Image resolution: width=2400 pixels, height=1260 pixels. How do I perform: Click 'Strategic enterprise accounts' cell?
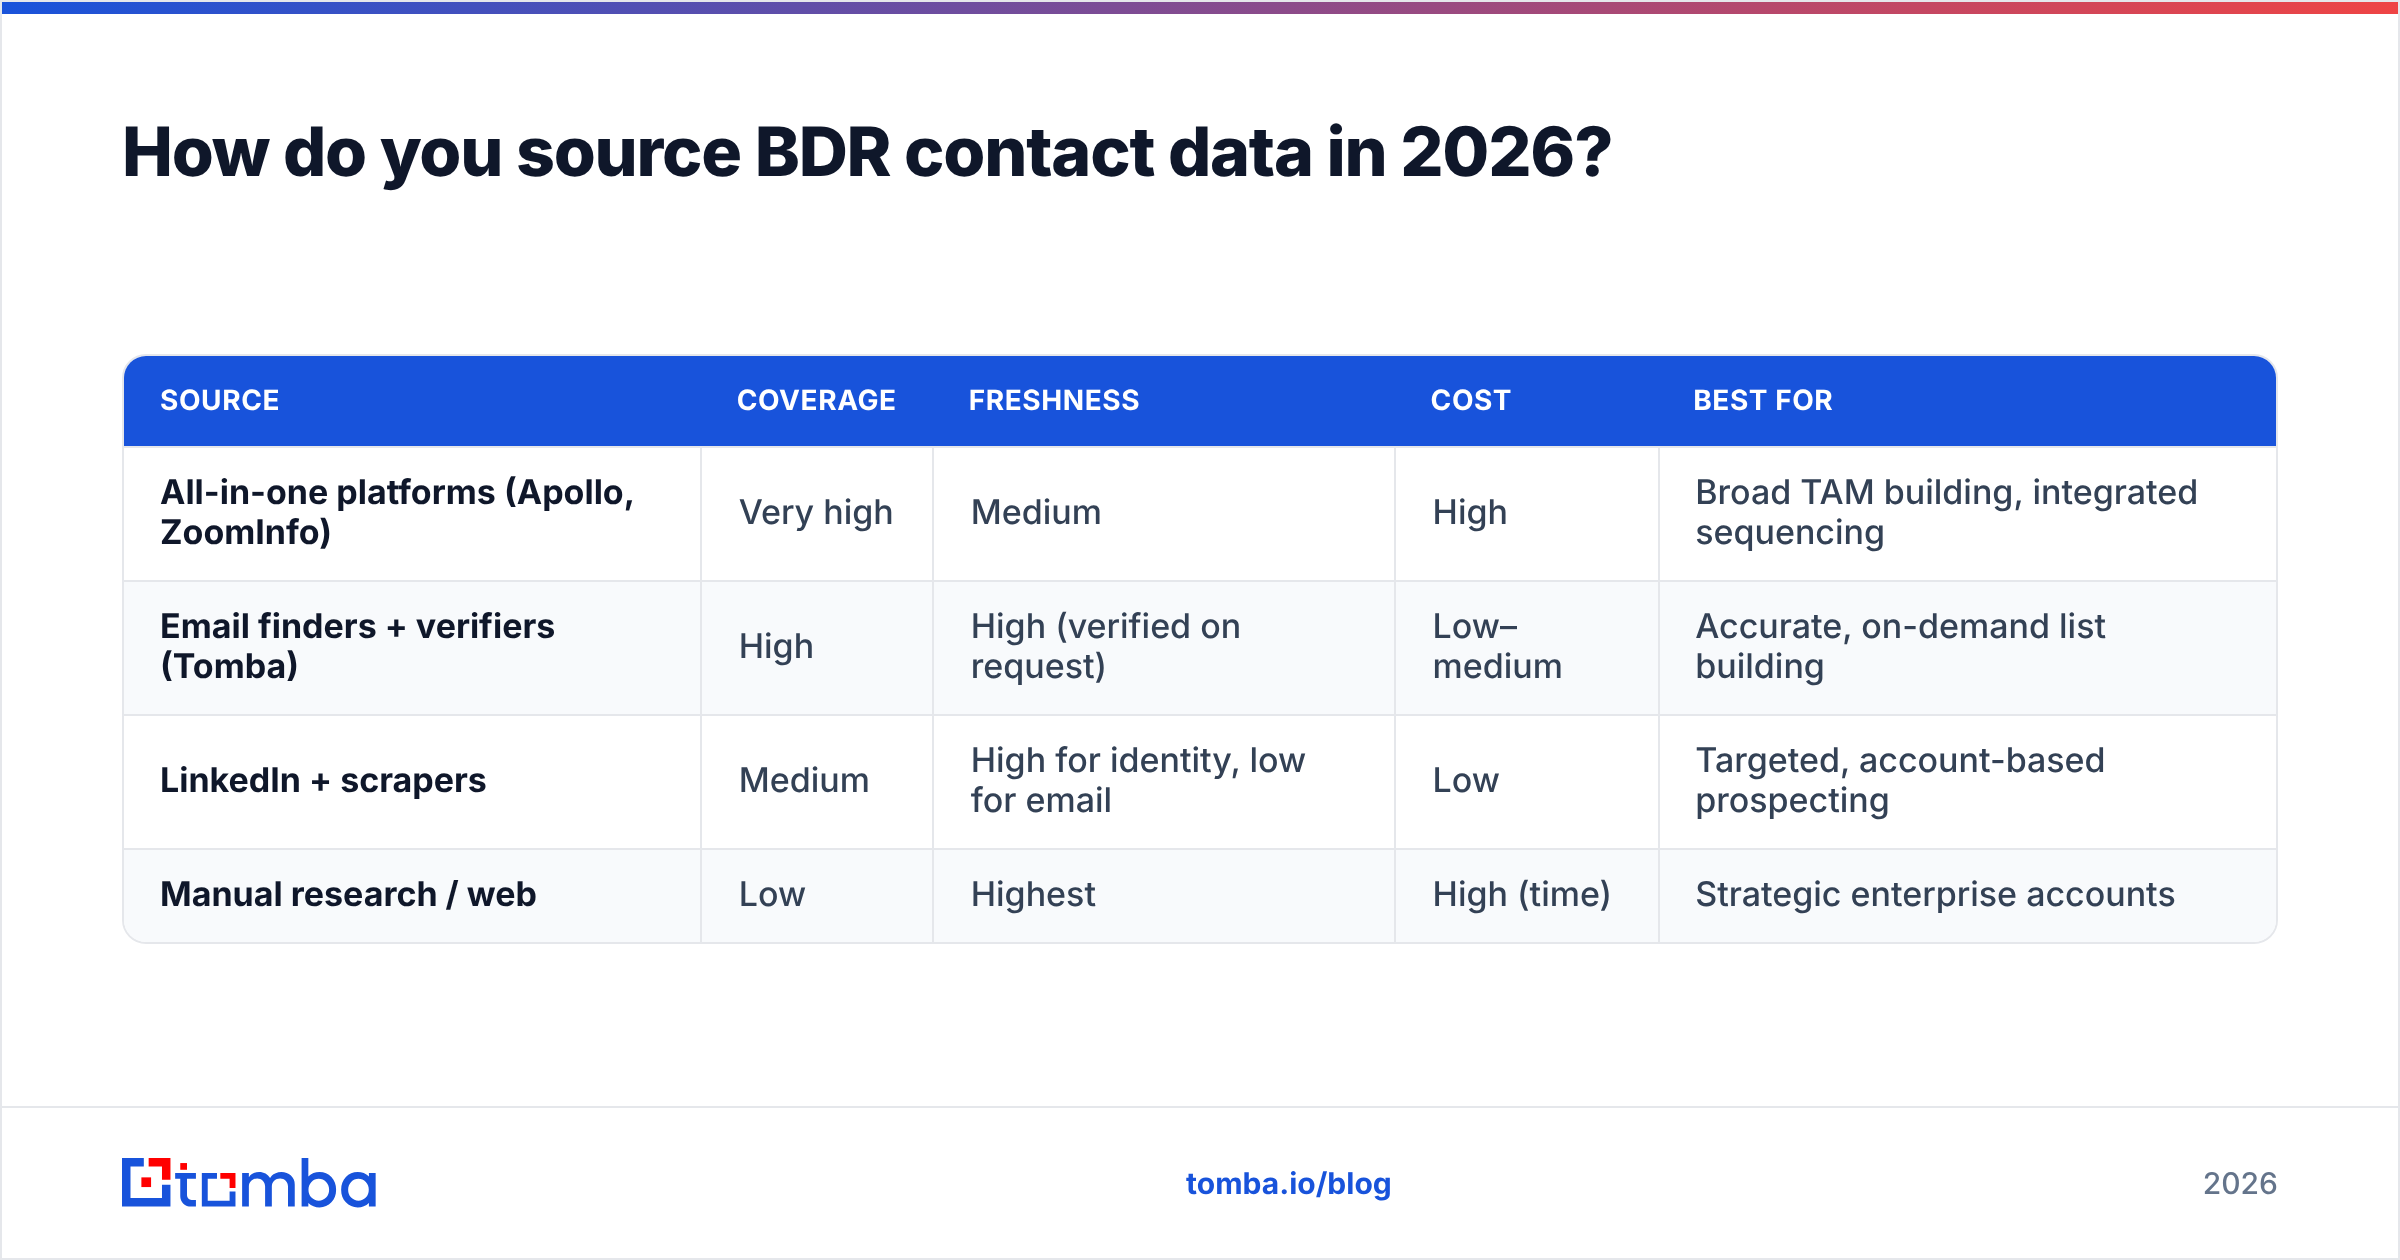coord(1968,895)
